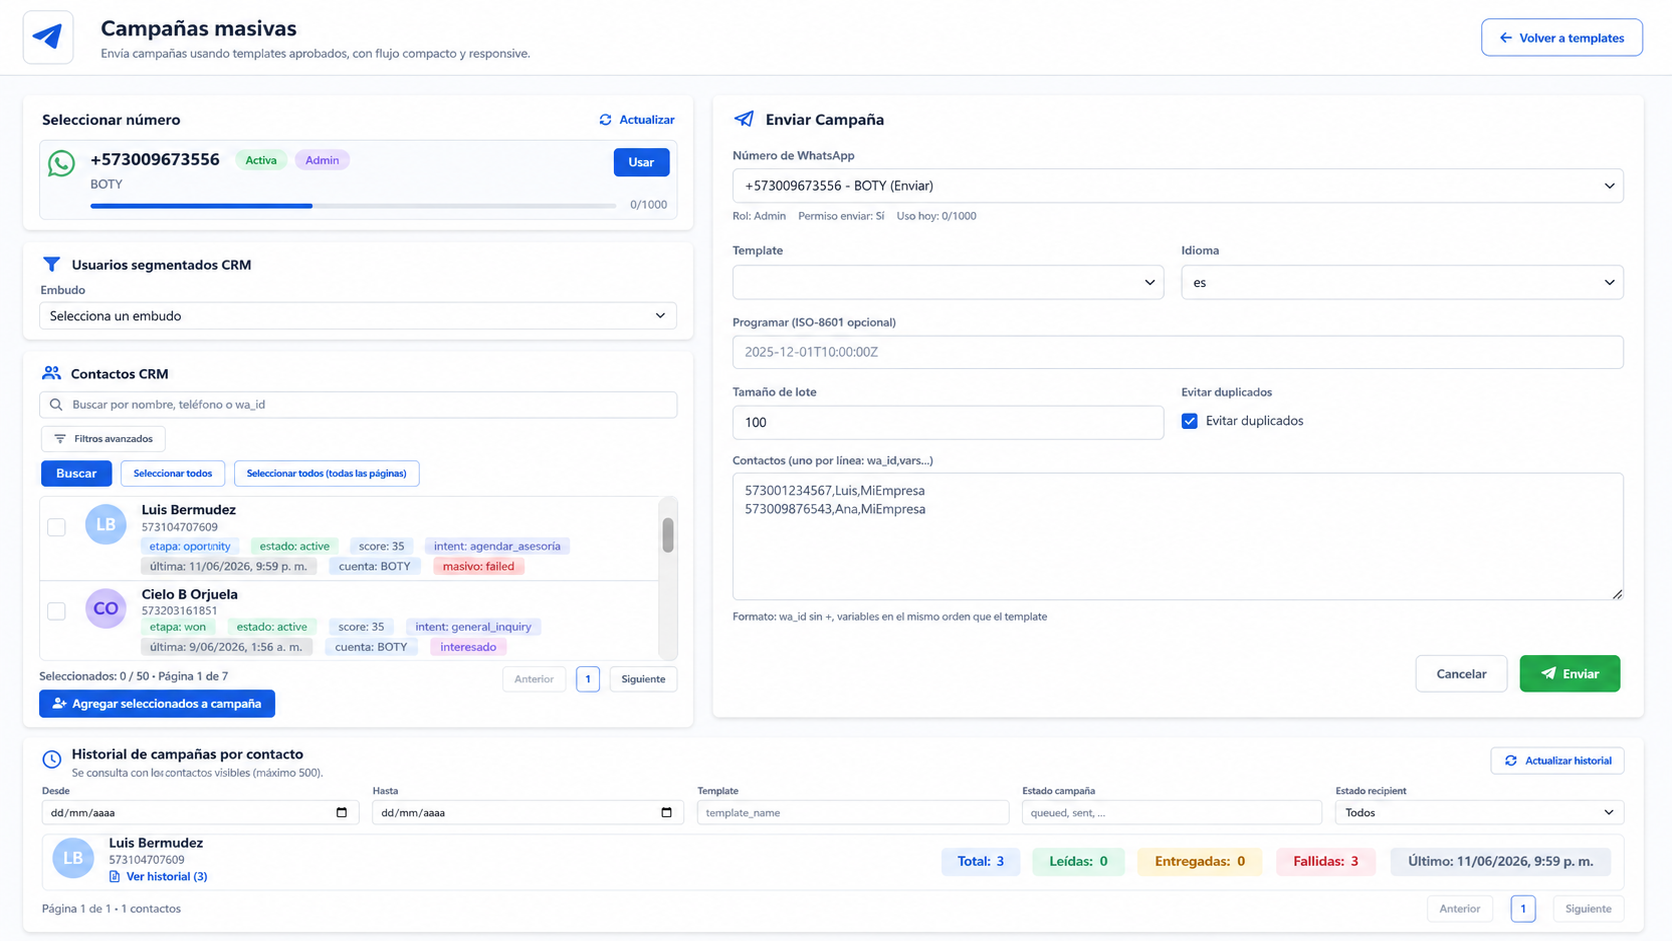1672x941 pixels.
Task: Open the Embudo dropdown
Action: pyautogui.click(x=358, y=316)
